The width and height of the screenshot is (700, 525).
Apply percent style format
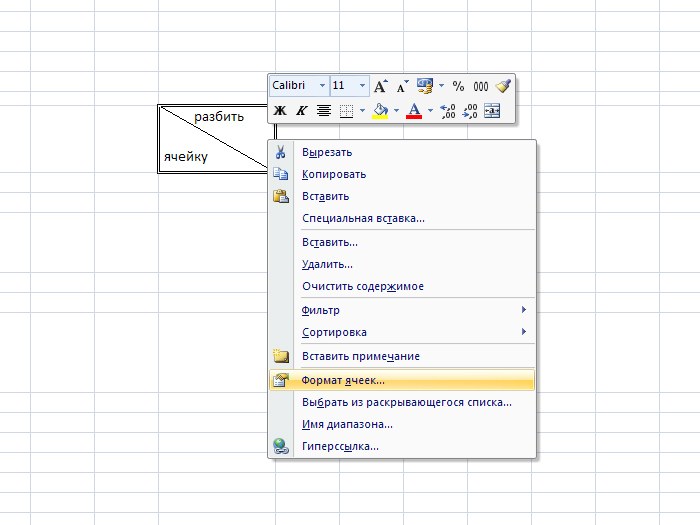(458, 86)
